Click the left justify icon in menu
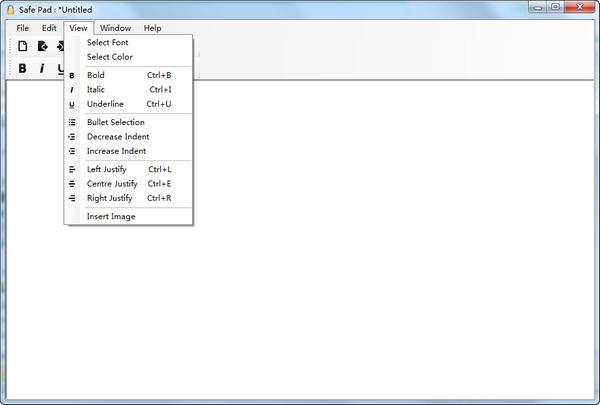The image size is (600, 405). pyautogui.click(x=72, y=169)
